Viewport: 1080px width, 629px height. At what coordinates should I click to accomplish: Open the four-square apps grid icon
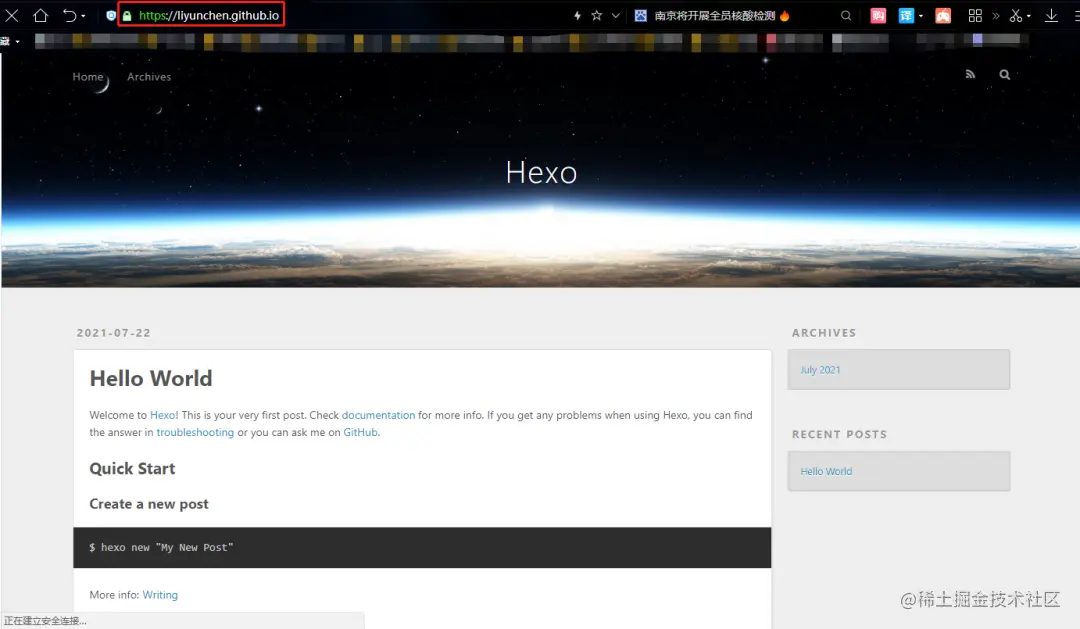click(975, 15)
